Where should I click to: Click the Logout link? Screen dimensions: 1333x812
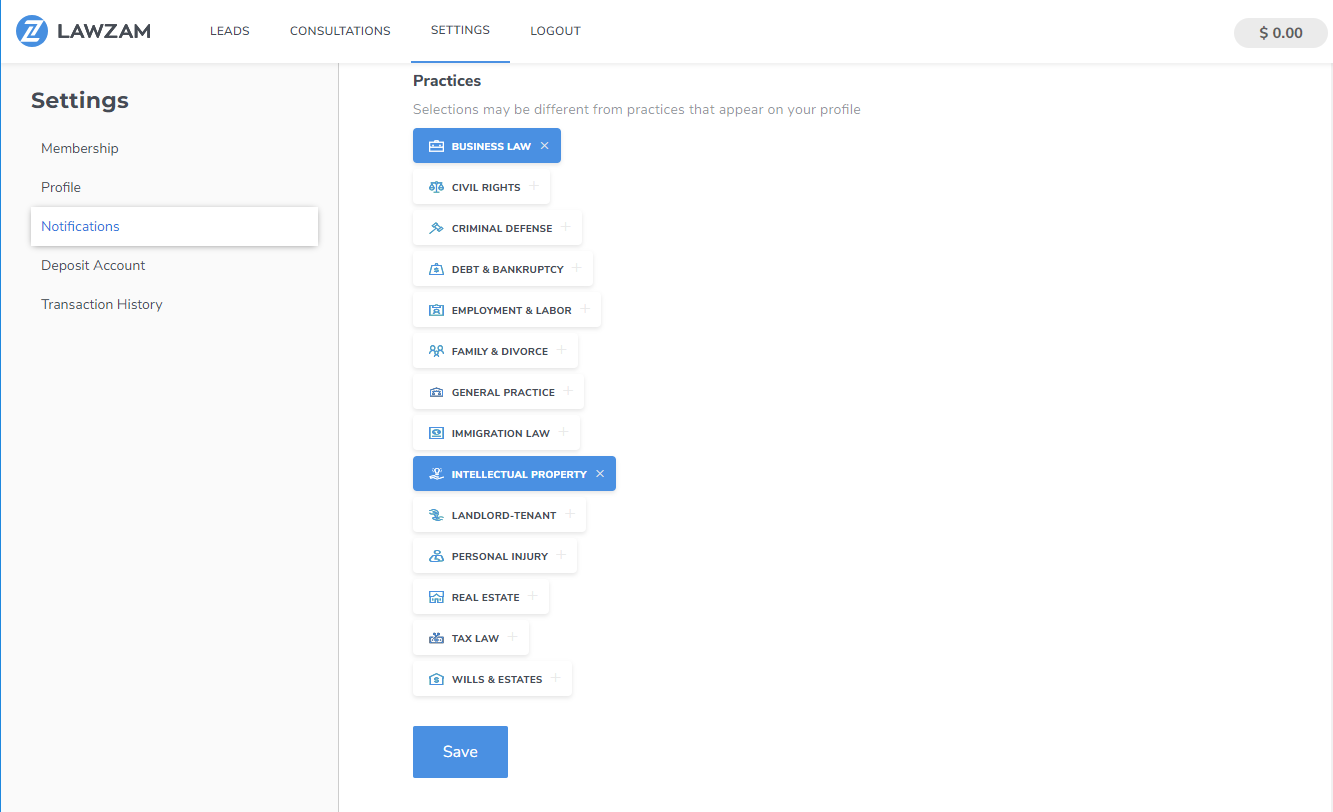point(555,31)
